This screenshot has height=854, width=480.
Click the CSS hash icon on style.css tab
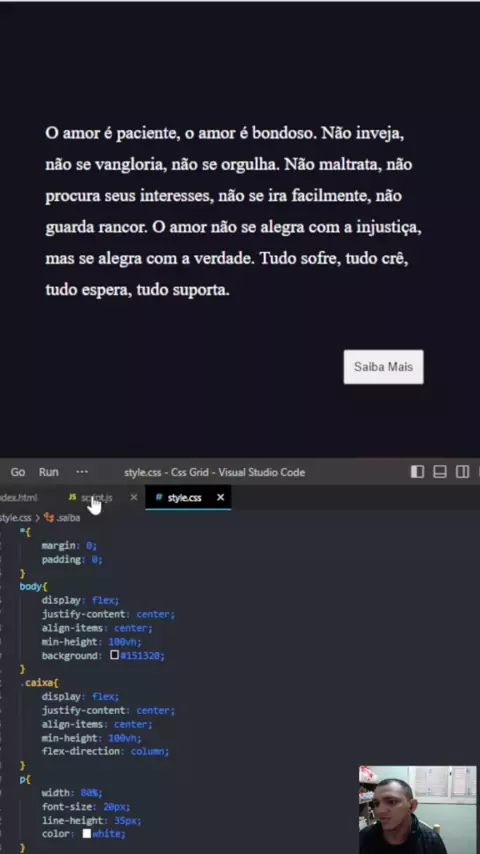159,497
